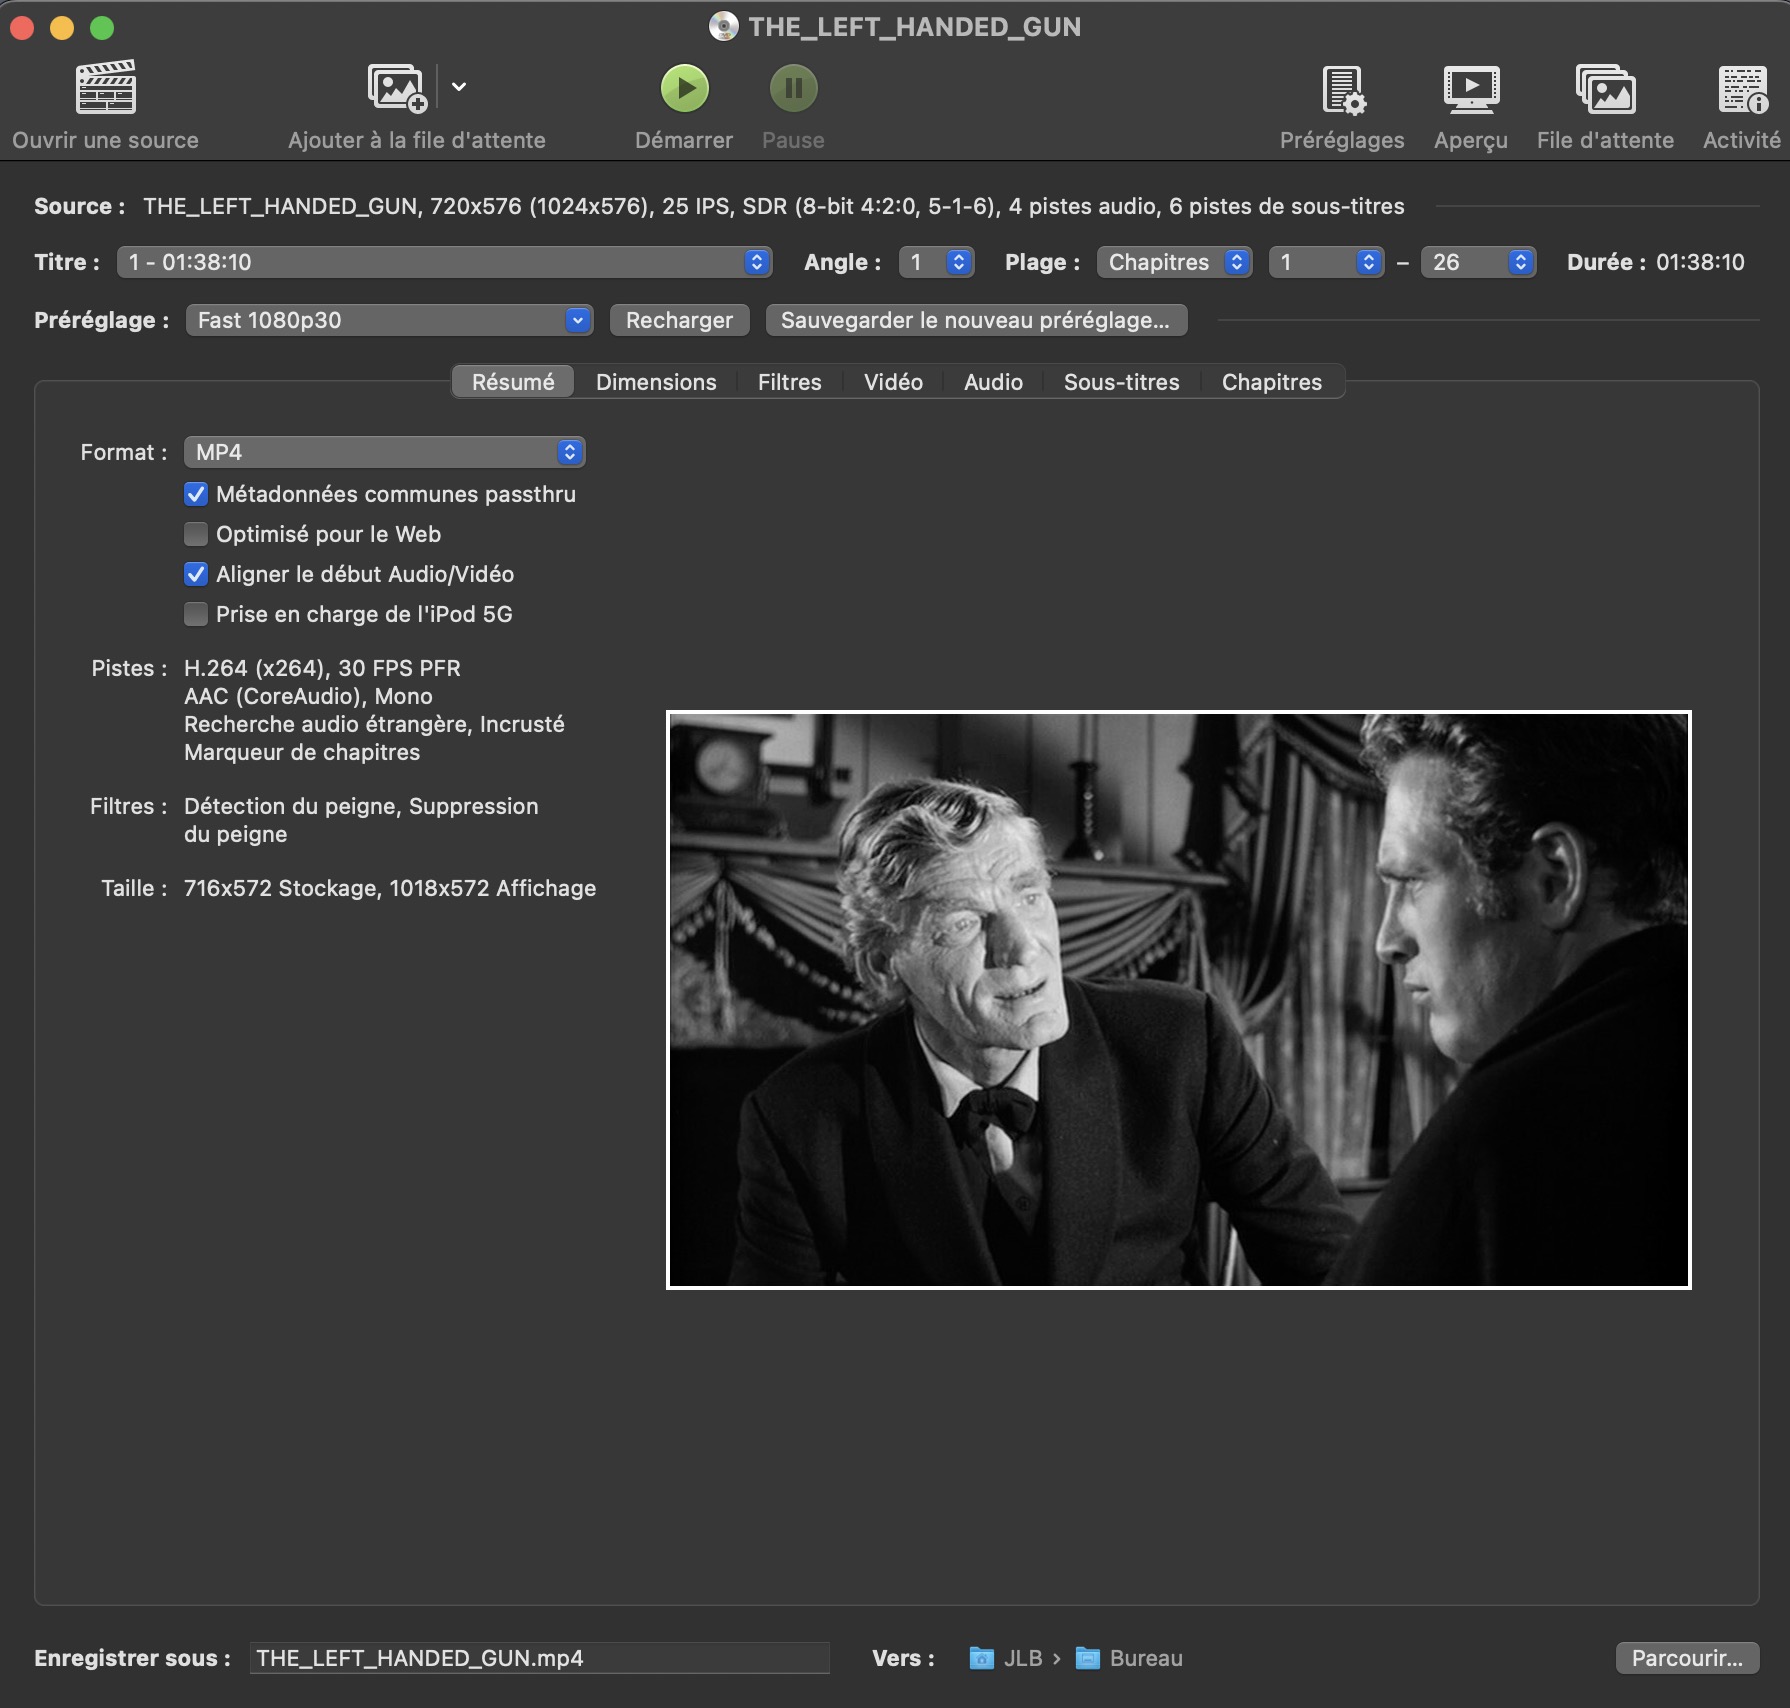Click the disc icon in the title bar

click(723, 26)
